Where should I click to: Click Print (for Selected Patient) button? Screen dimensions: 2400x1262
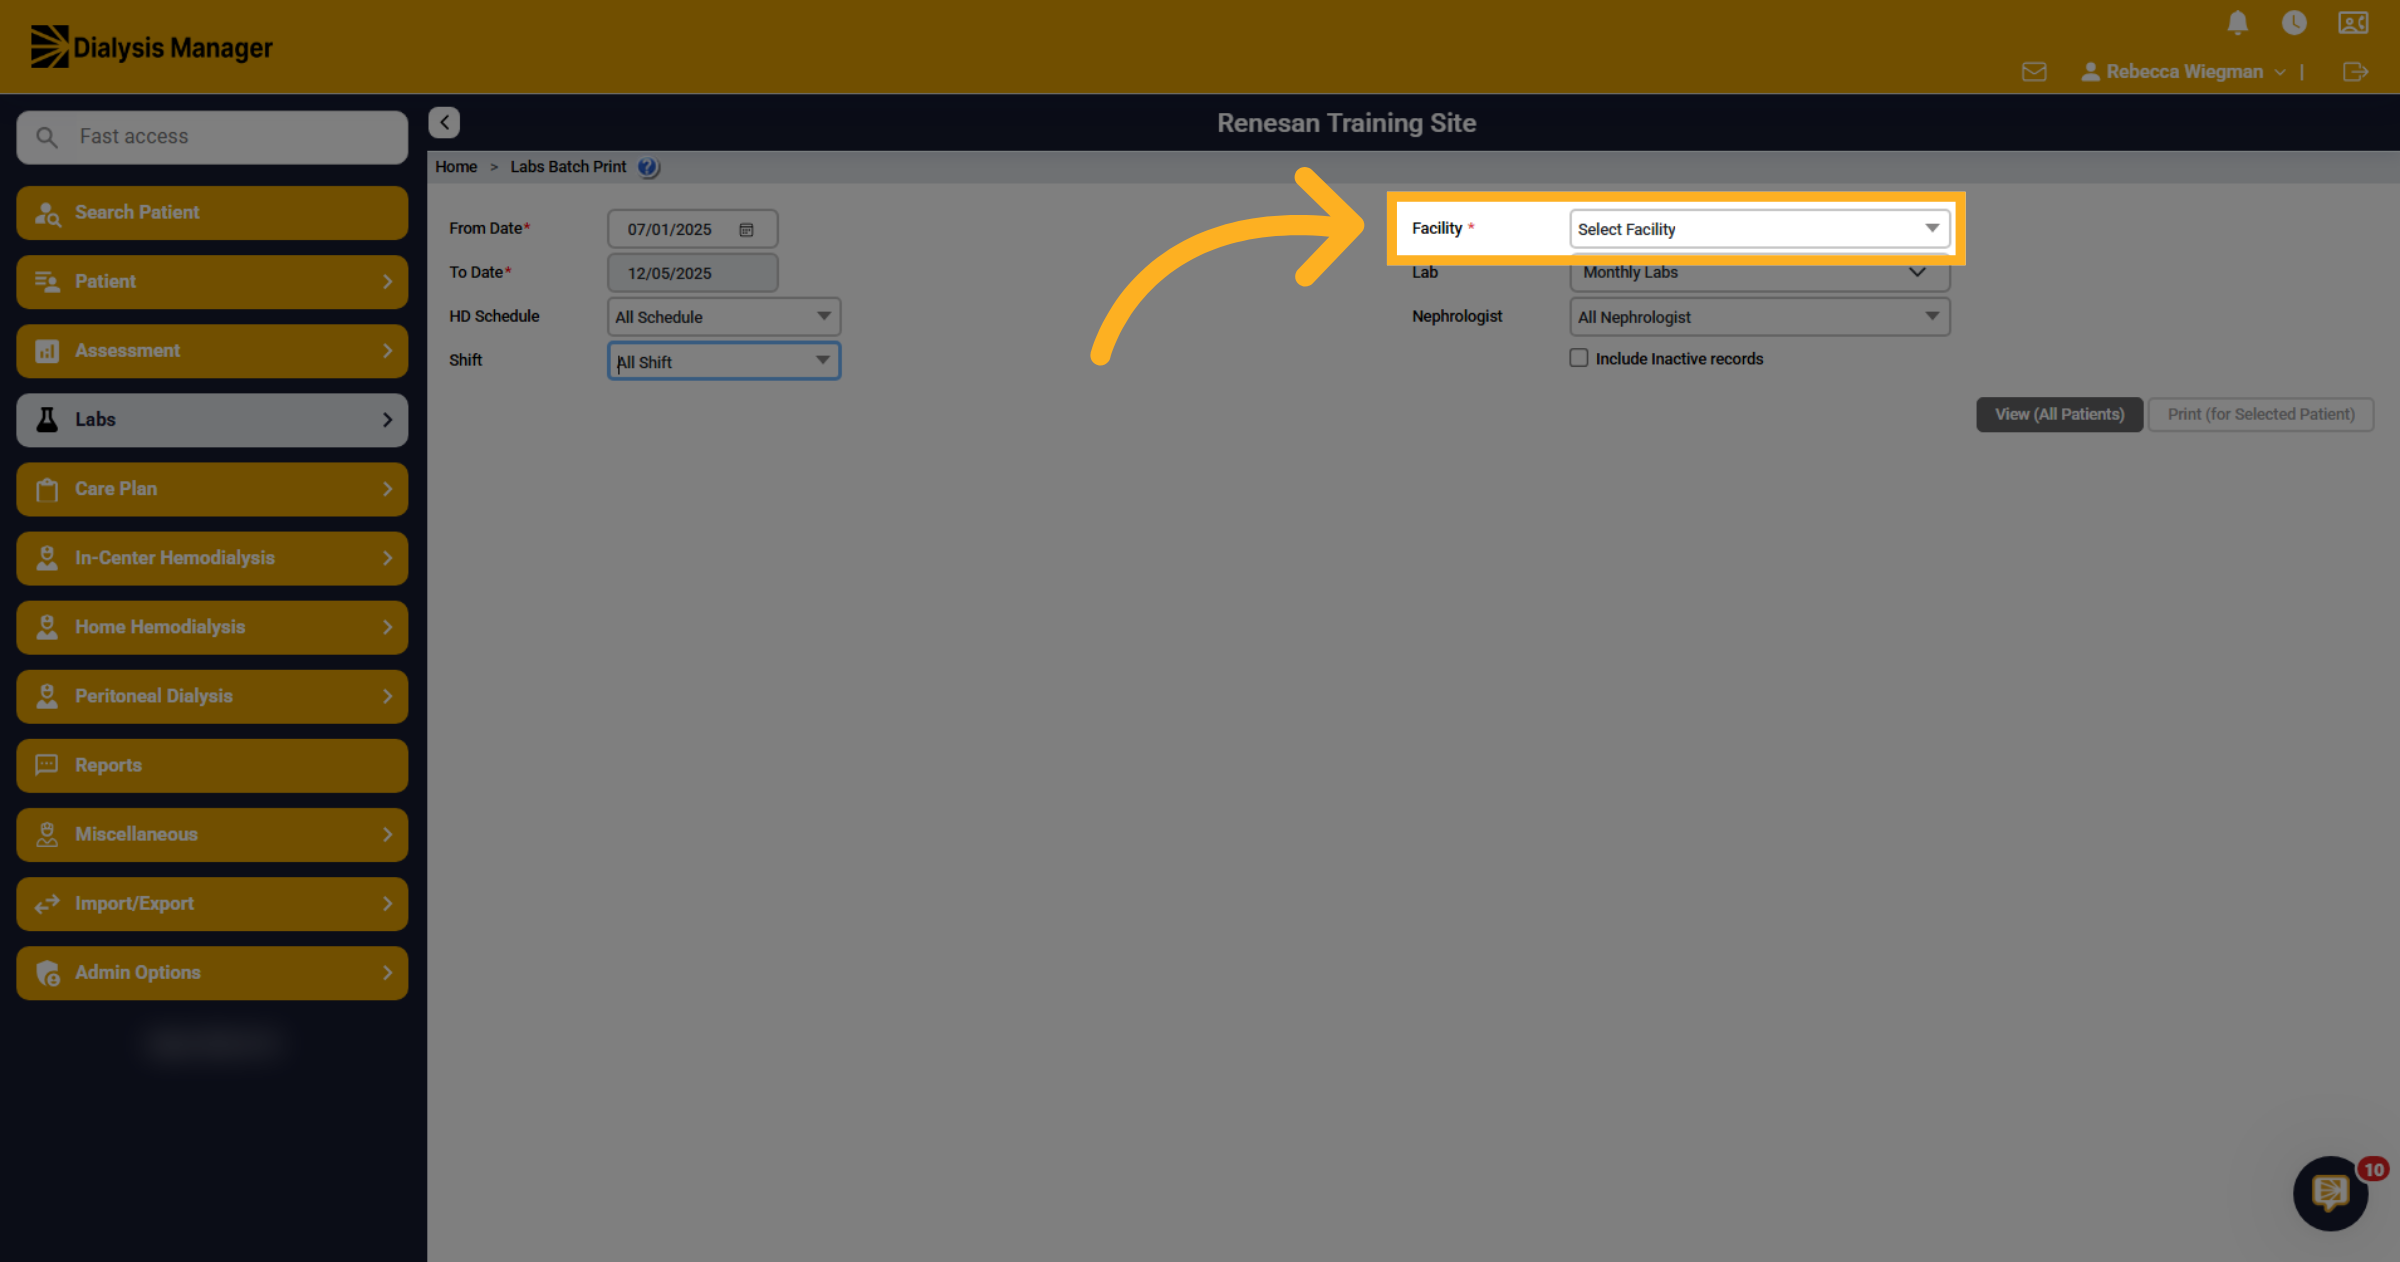2261,414
